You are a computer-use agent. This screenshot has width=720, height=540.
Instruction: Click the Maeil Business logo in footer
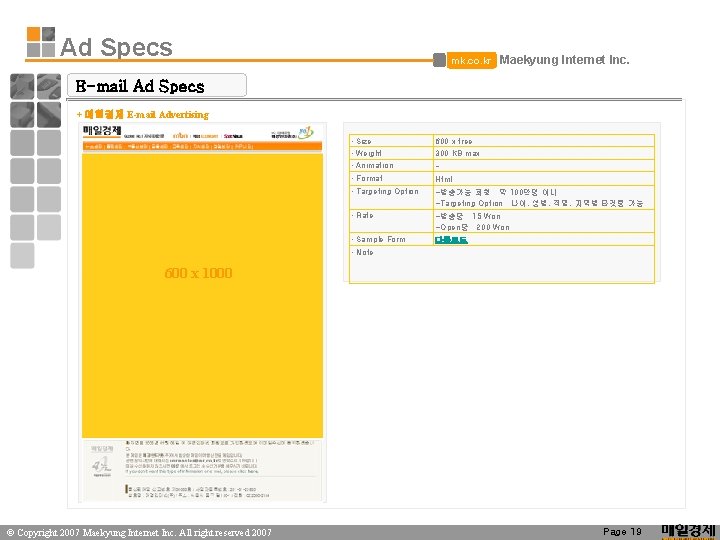(688, 532)
